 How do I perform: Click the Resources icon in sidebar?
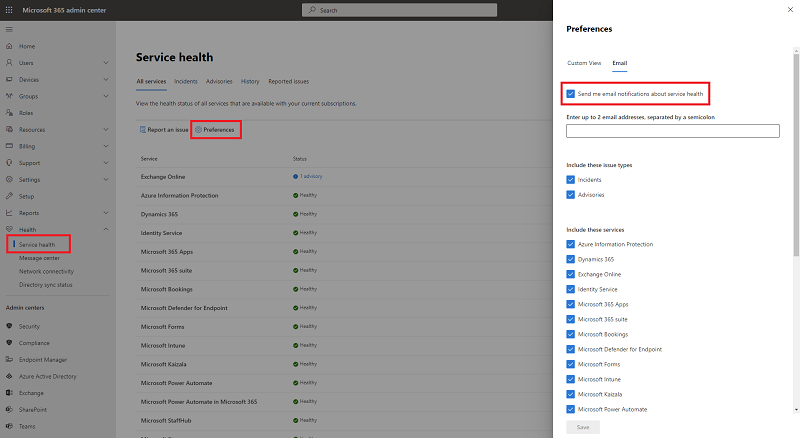click(x=9, y=130)
